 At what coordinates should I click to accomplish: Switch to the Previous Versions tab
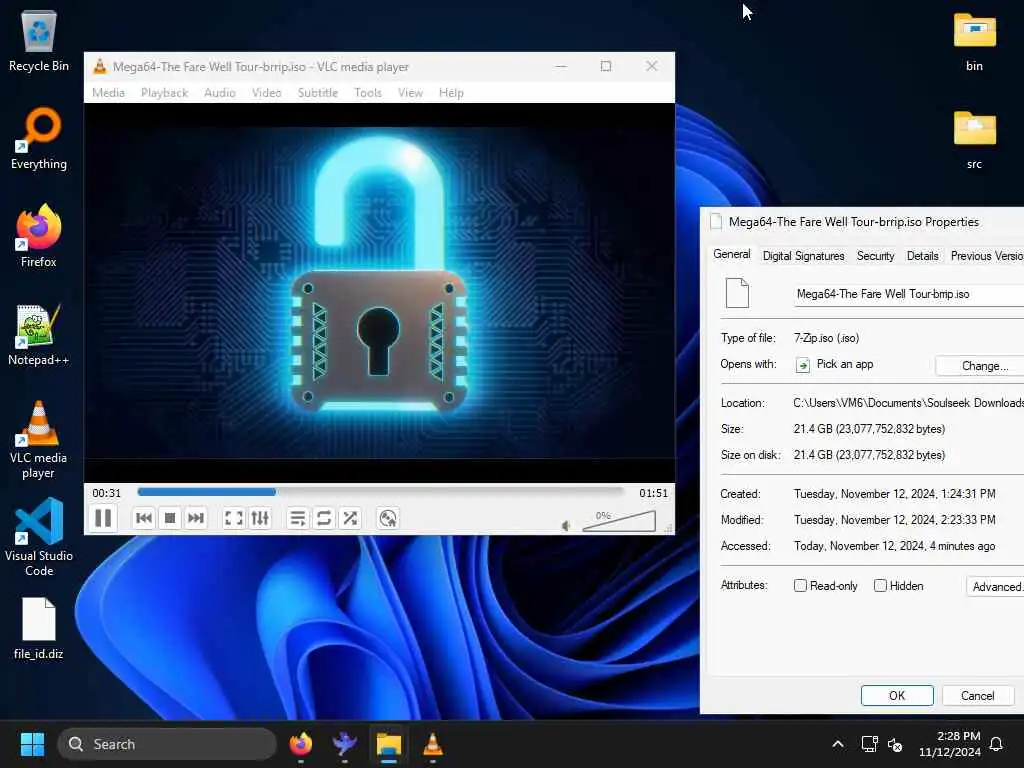986,256
